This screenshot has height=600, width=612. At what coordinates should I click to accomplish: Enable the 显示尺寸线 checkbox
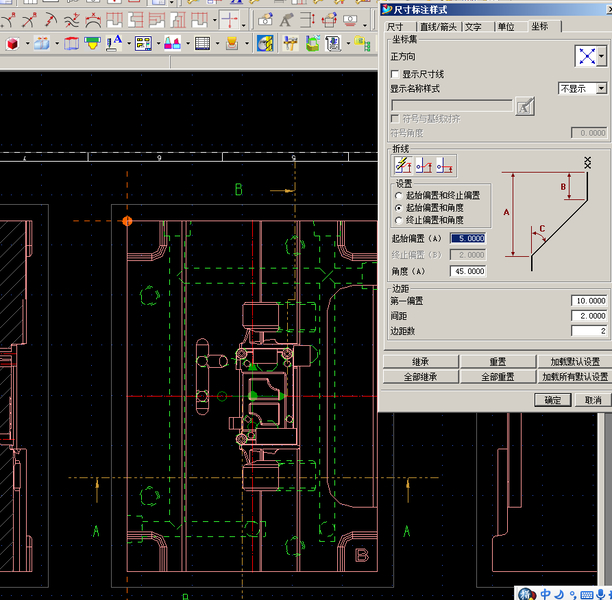point(395,74)
